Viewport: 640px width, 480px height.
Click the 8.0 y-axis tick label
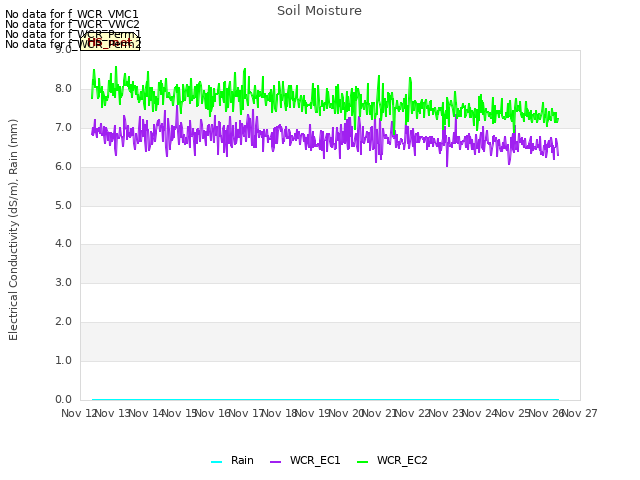[x=63, y=89]
